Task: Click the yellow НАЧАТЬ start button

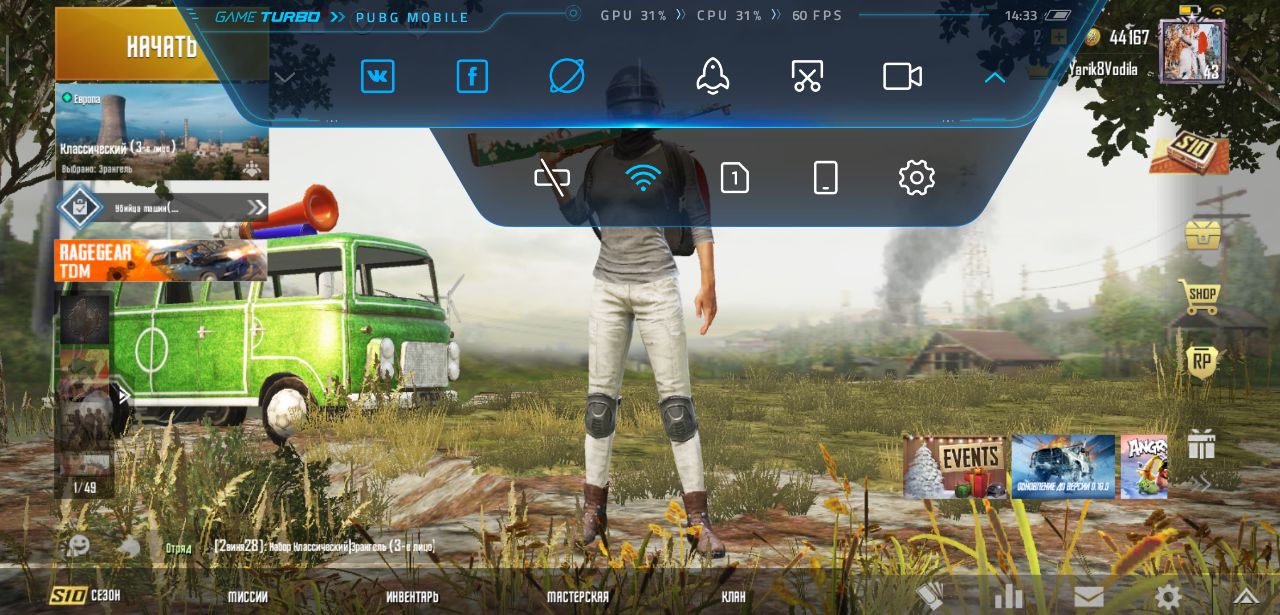Action: click(x=160, y=46)
